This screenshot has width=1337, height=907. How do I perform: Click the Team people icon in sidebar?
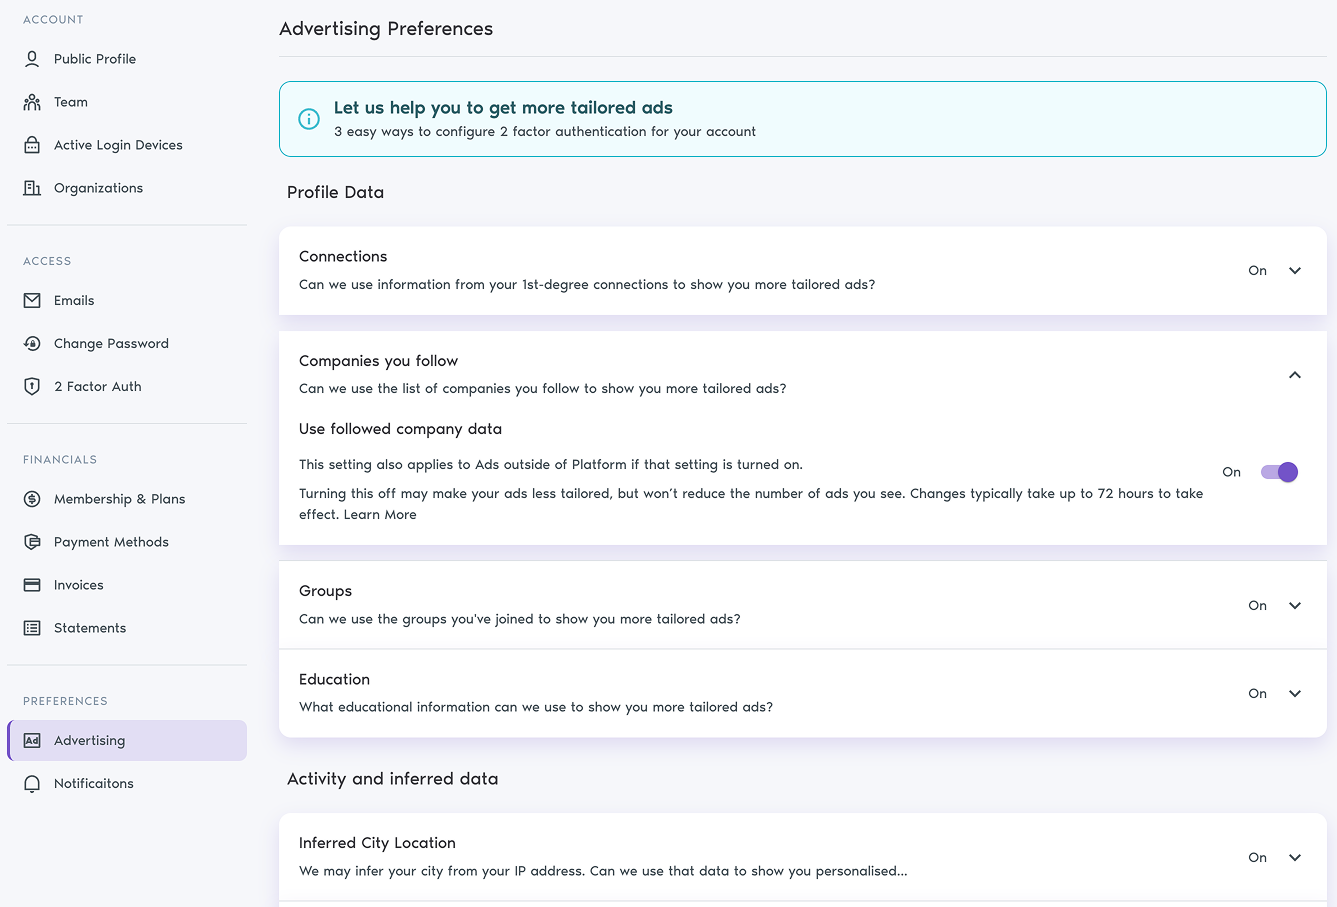pos(31,101)
